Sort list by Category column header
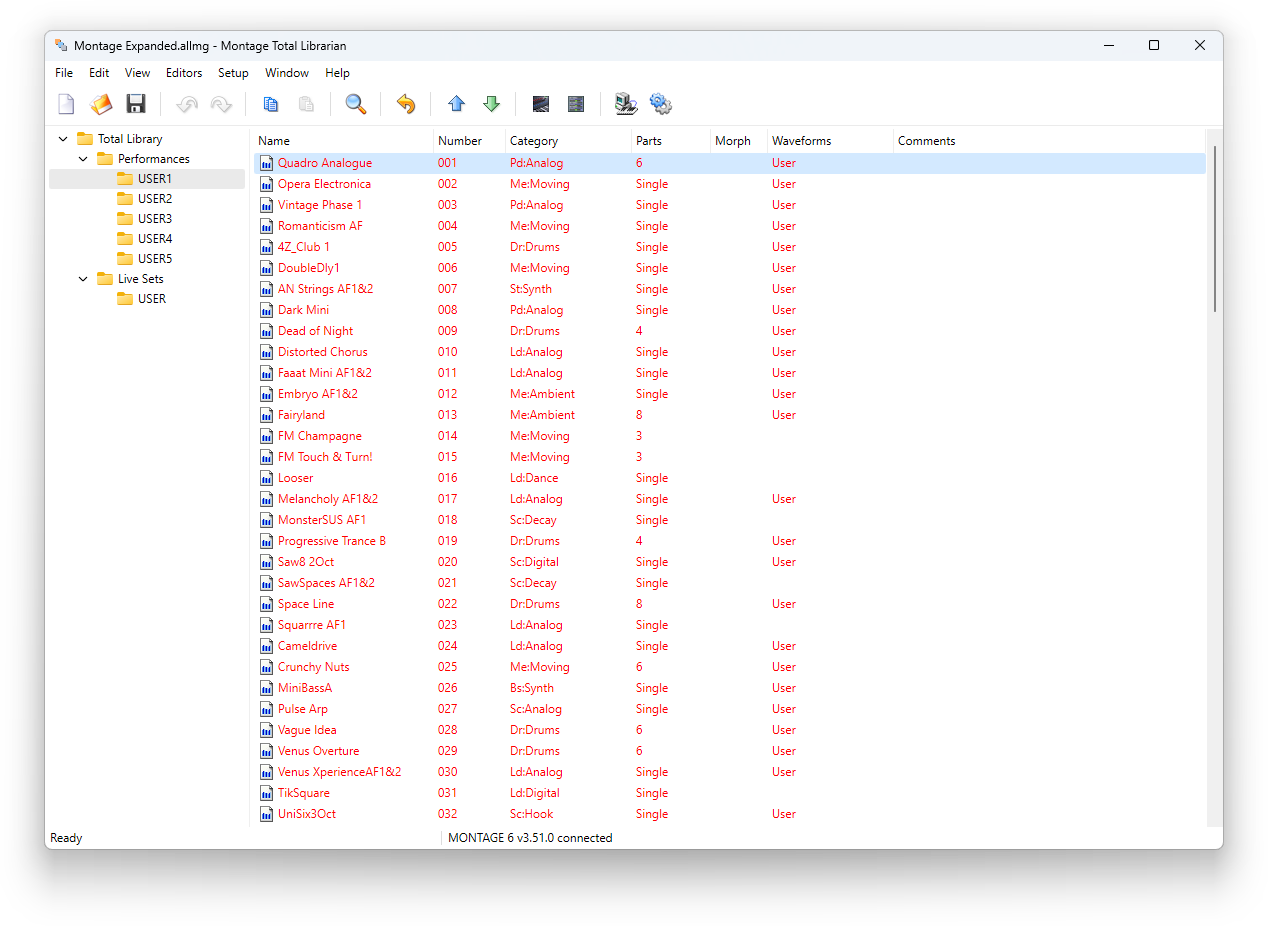This screenshot has width=1268, height=926. [x=534, y=141]
